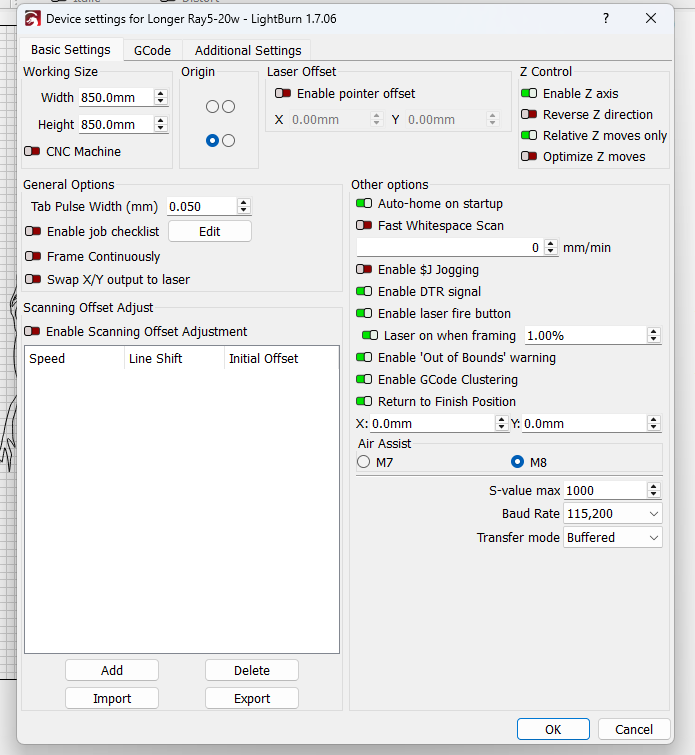This screenshot has width=695, height=755.
Task: Toggle Relative Z moves only
Action: (529, 135)
